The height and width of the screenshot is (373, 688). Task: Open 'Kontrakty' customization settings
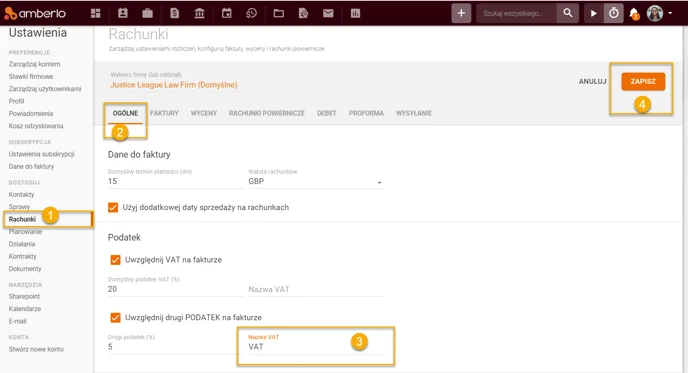22,256
